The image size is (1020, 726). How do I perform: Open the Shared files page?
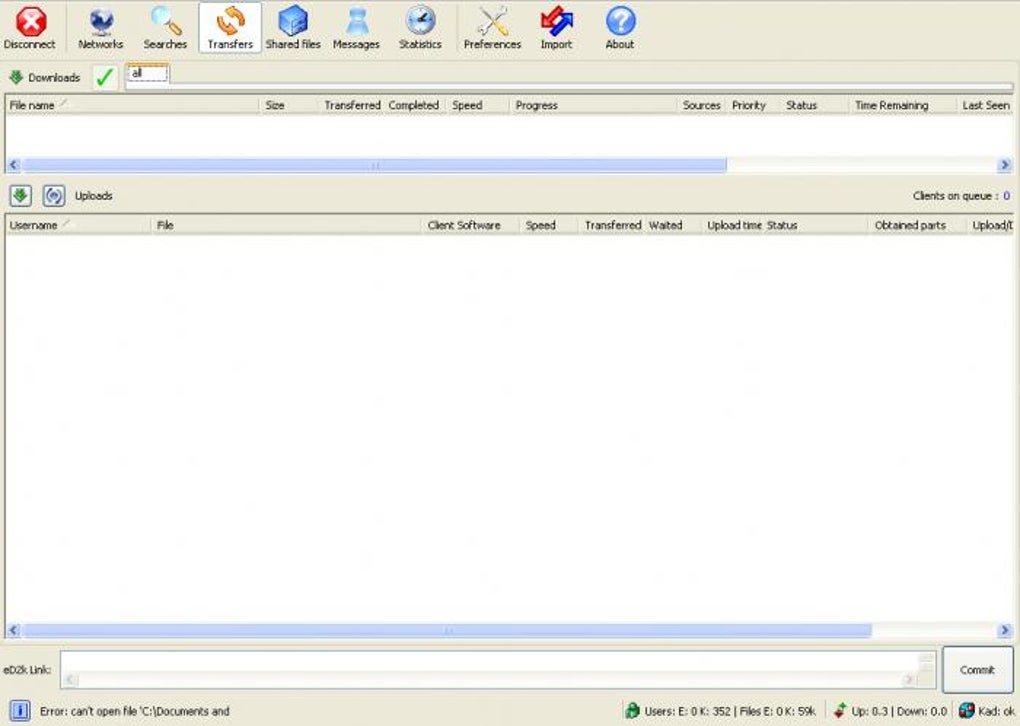[x=293, y=28]
